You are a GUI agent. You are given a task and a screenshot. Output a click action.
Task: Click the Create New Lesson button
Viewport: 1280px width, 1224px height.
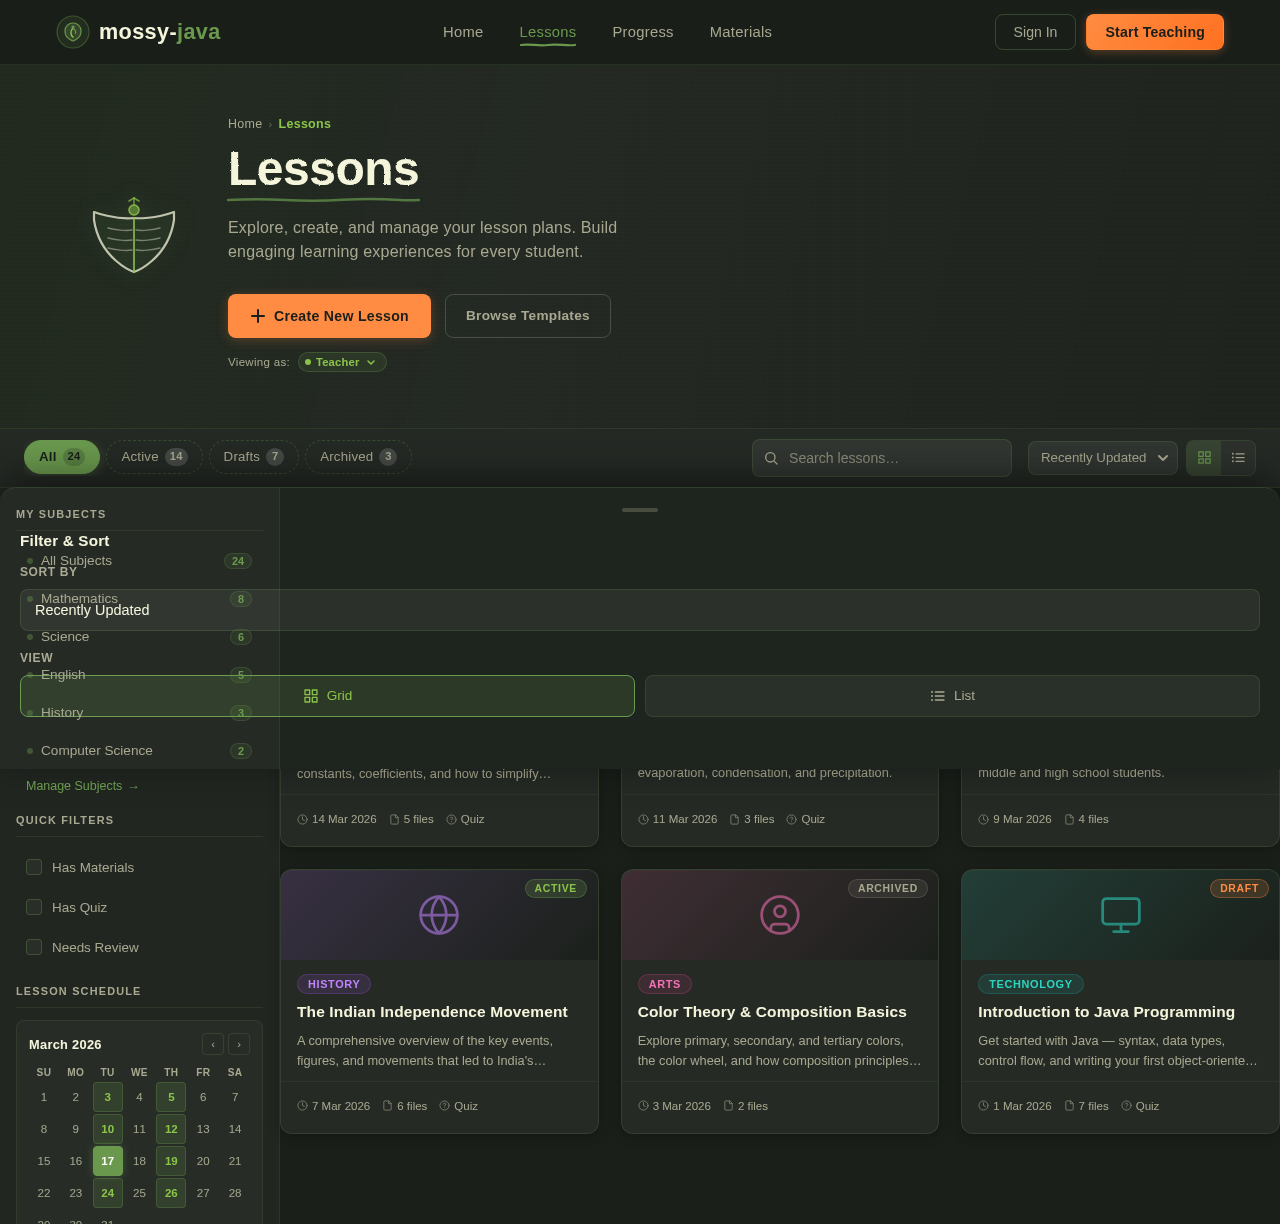(x=329, y=316)
